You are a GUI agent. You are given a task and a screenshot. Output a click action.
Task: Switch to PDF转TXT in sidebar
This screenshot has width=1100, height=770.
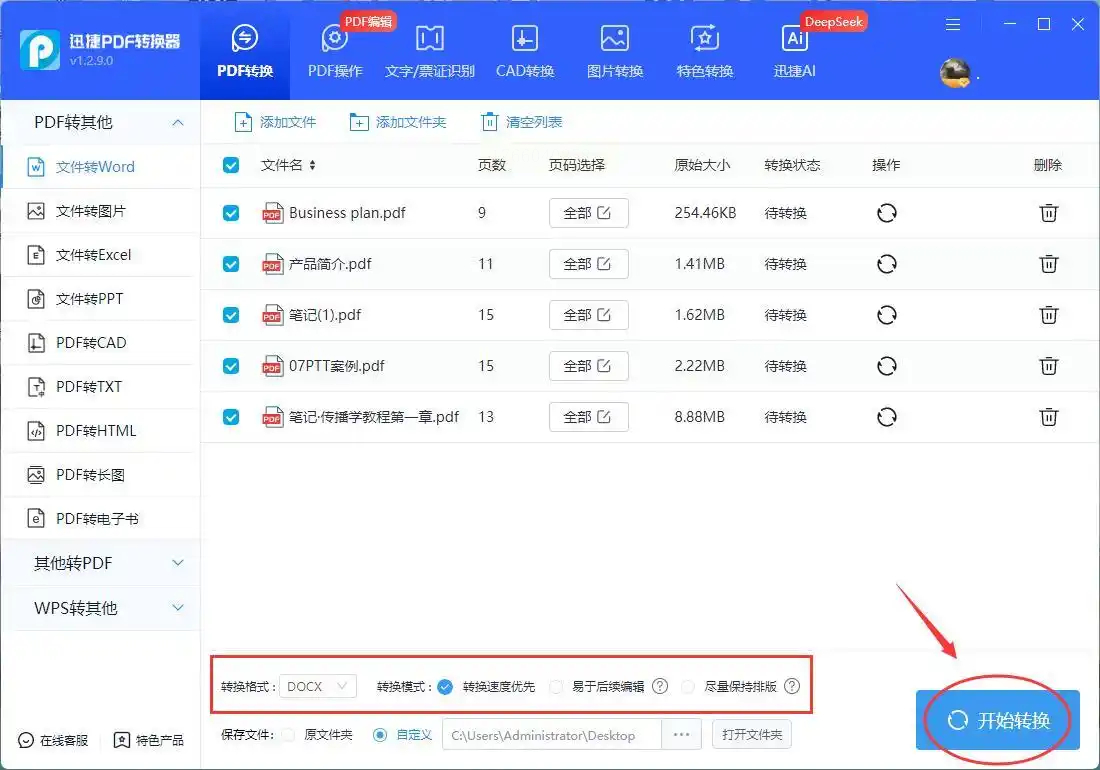pyautogui.click(x=89, y=387)
